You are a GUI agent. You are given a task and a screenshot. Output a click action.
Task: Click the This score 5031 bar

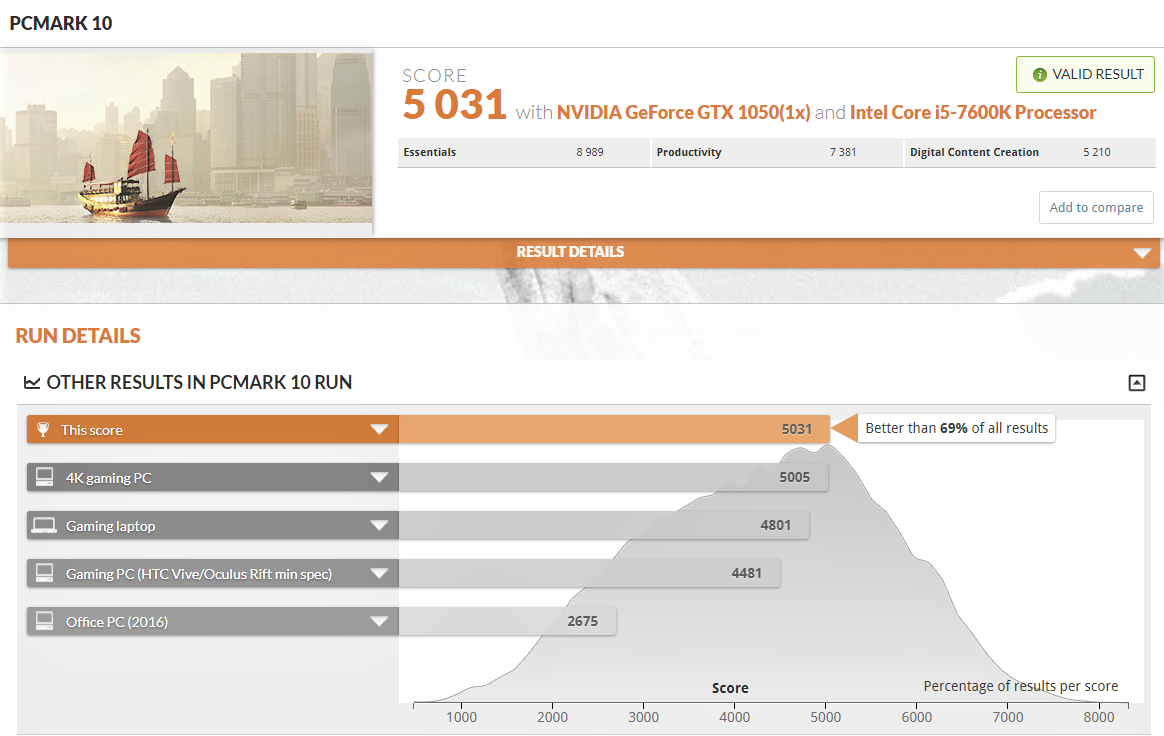[x=614, y=429]
